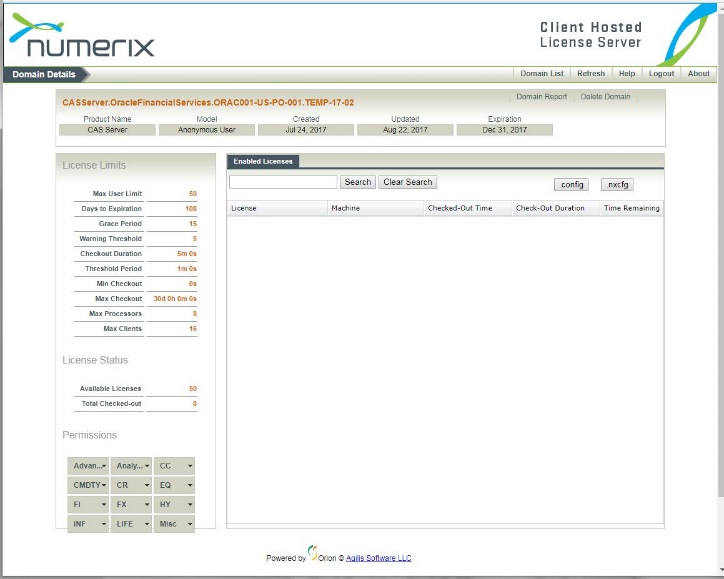Click the Threshold Period value 1m 0s
This screenshot has width=724, height=579.
point(187,269)
